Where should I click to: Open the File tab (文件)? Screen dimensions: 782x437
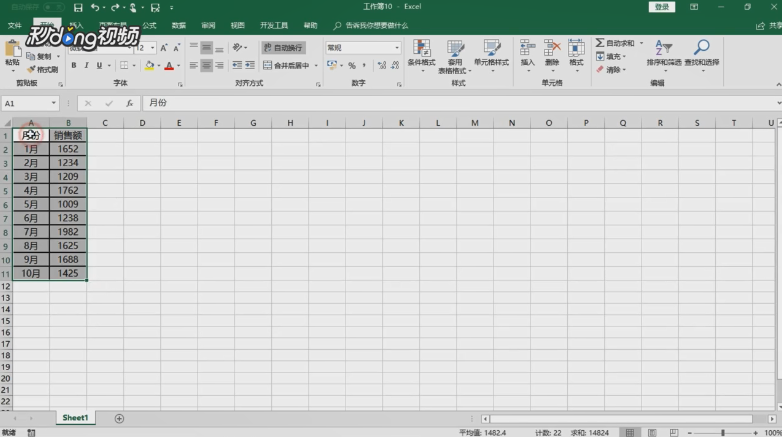14,25
